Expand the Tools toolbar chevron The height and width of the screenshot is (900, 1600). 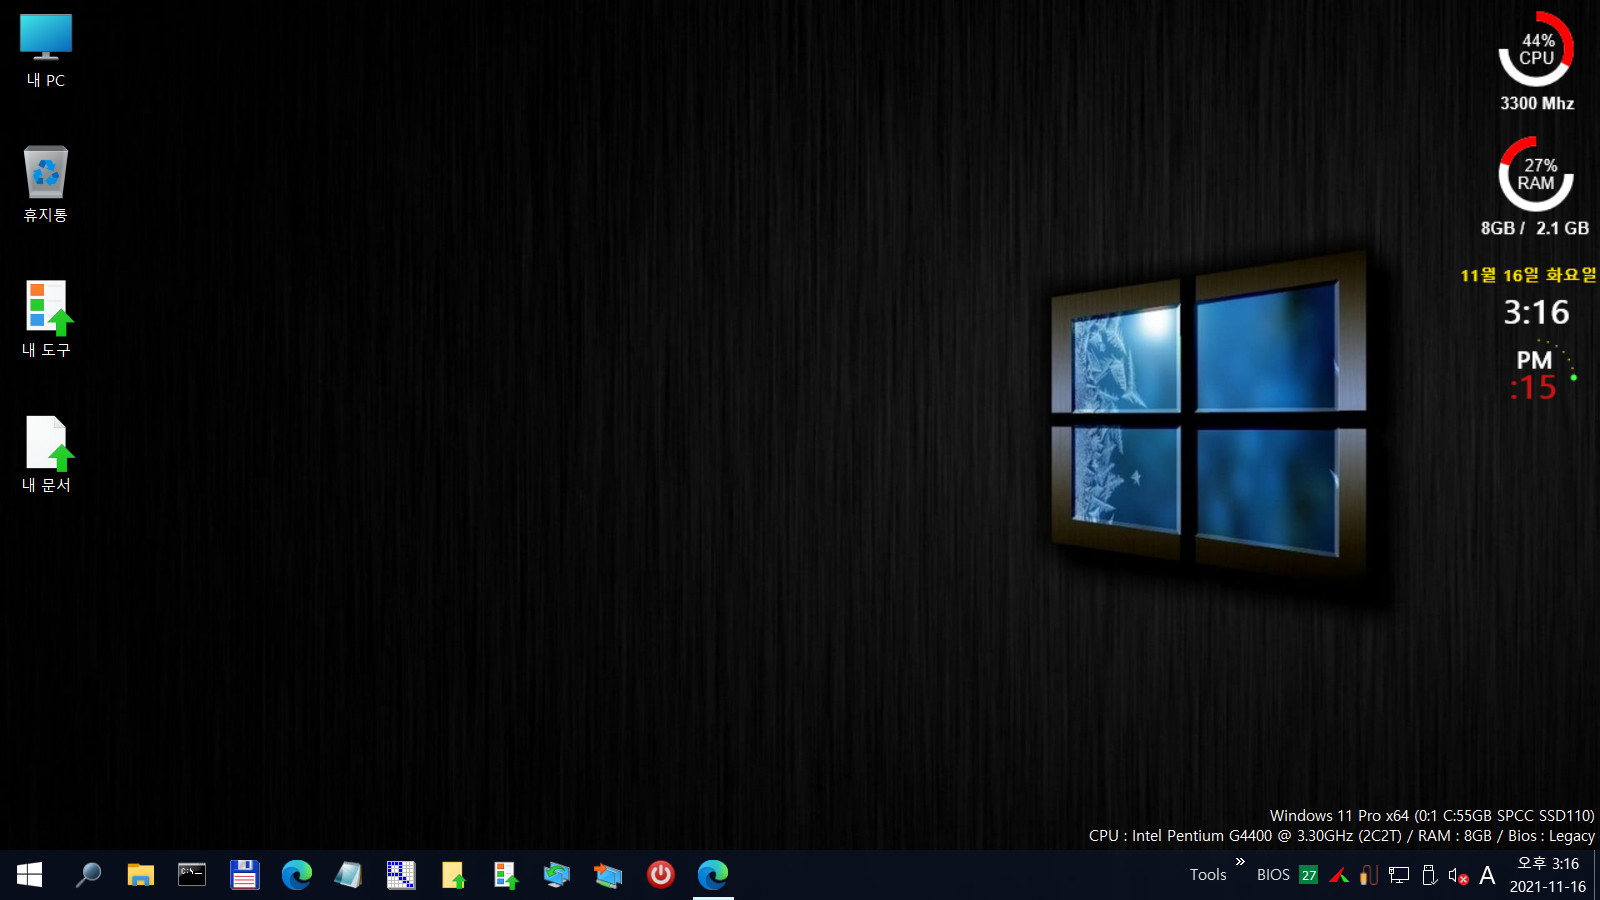click(1240, 861)
